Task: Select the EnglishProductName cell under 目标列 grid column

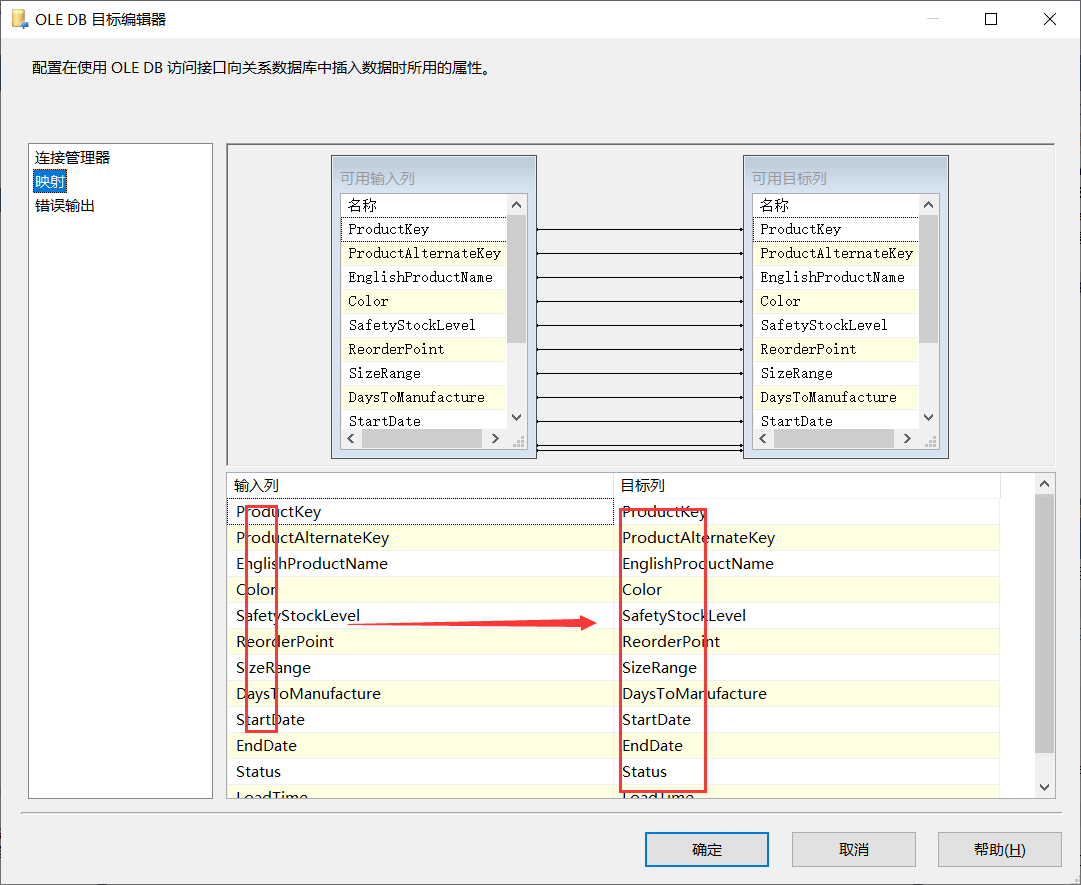Action: click(x=807, y=564)
